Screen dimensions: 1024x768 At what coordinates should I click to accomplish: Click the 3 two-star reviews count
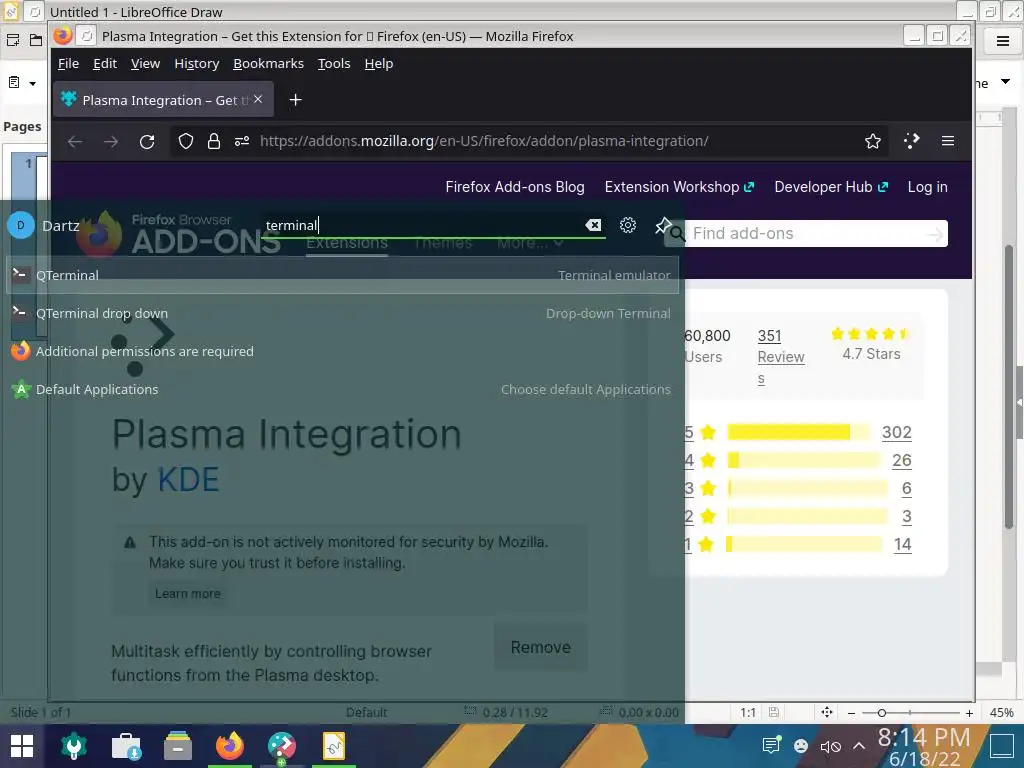(x=906, y=517)
